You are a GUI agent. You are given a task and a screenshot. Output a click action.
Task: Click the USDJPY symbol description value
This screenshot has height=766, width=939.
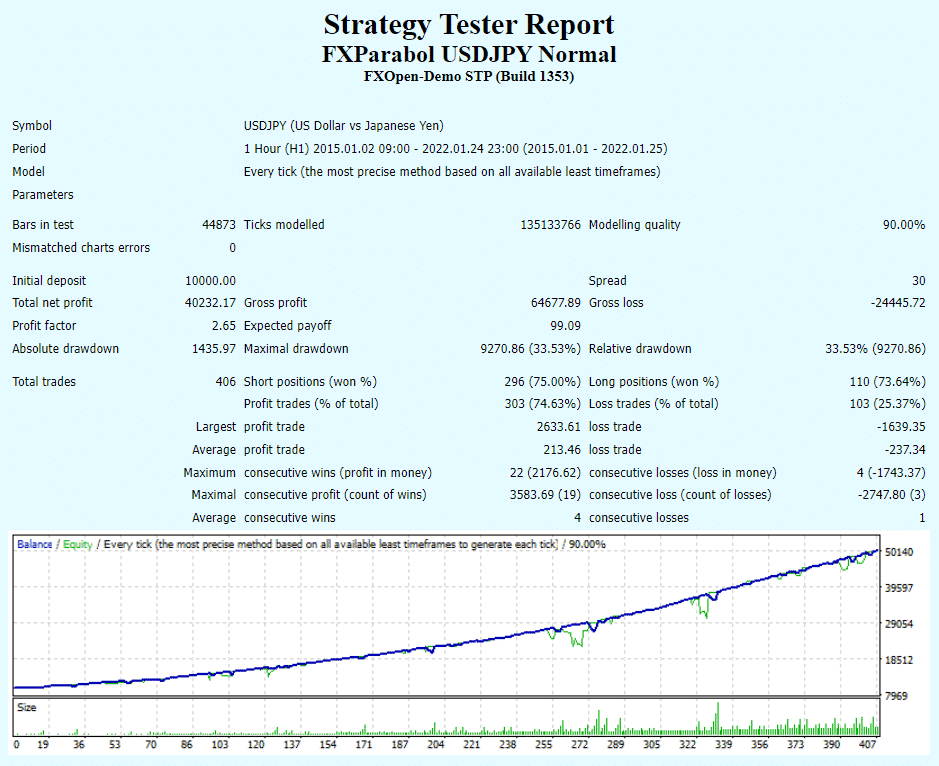[340, 125]
